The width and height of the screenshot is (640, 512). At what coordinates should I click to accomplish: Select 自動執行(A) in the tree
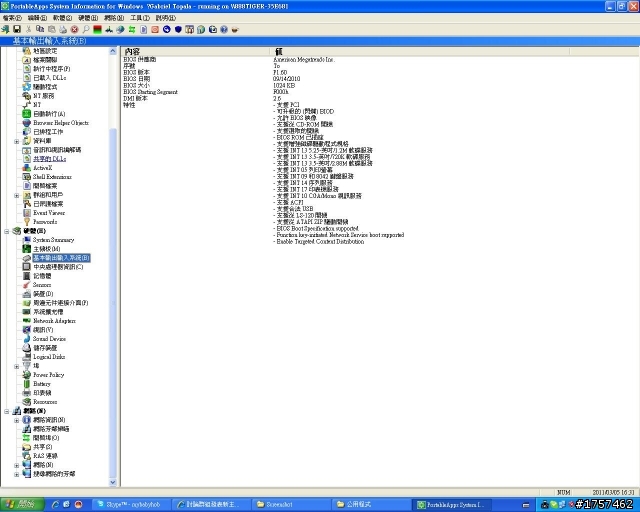point(49,114)
